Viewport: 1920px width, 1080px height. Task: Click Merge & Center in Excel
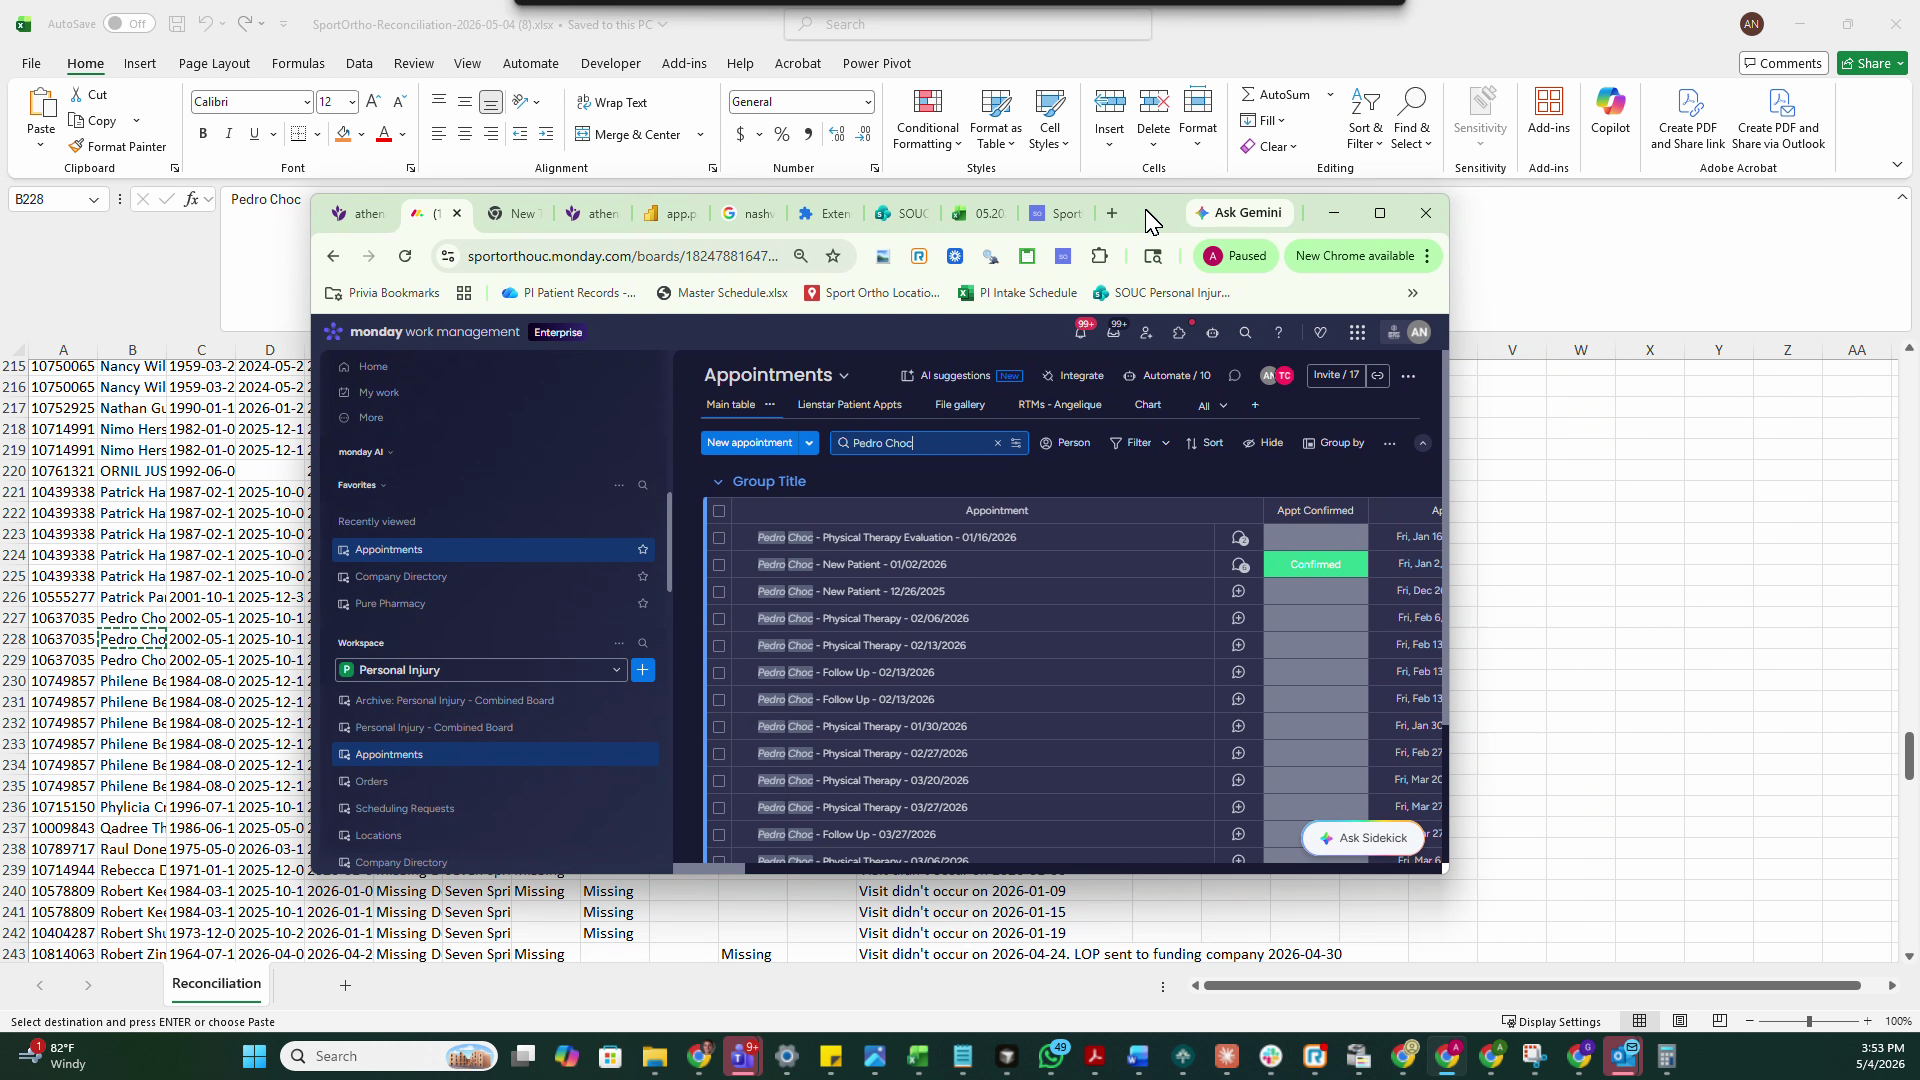[x=628, y=134]
